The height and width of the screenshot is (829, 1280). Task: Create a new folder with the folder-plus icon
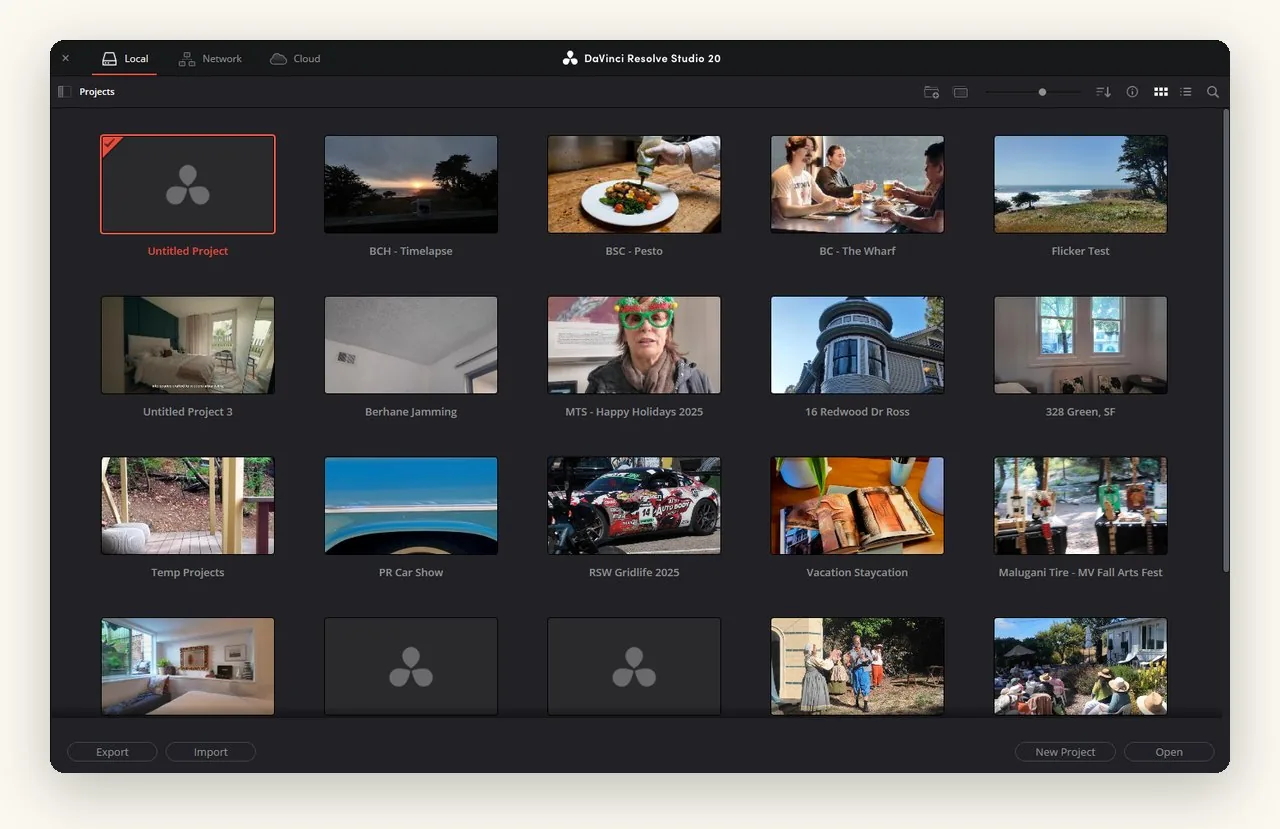click(x=931, y=92)
